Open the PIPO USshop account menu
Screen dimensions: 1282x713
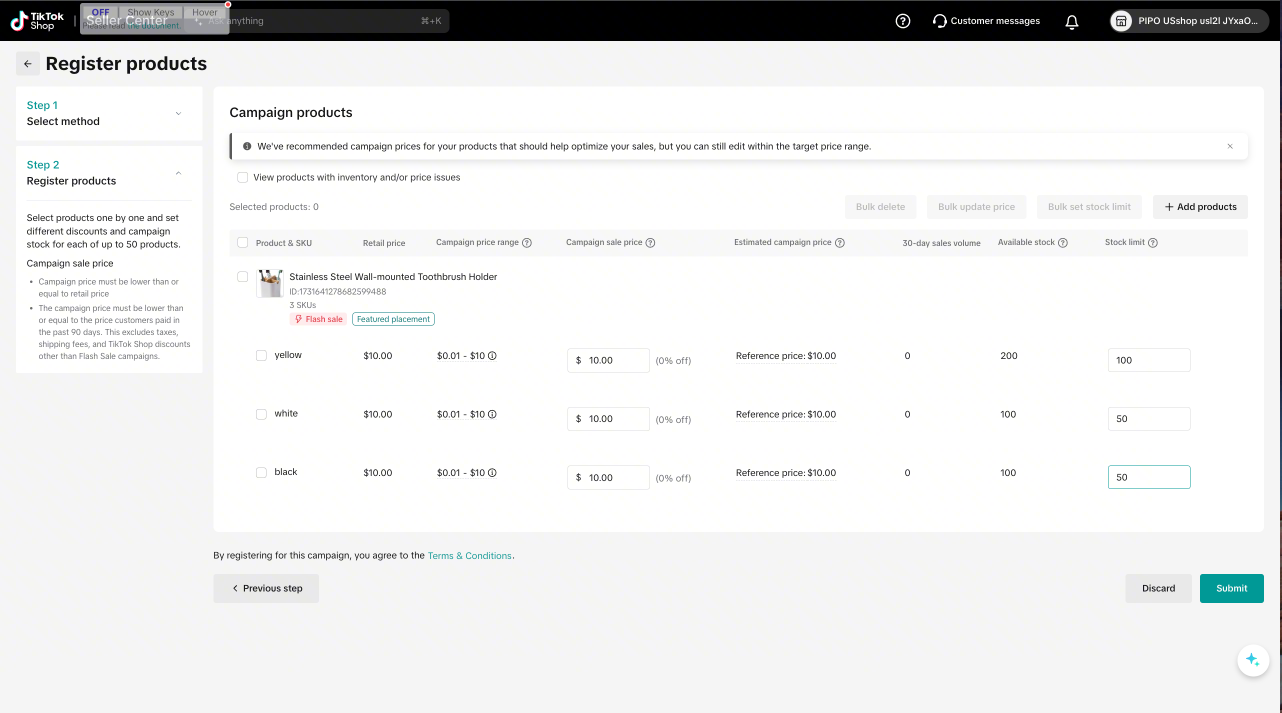tap(1189, 21)
